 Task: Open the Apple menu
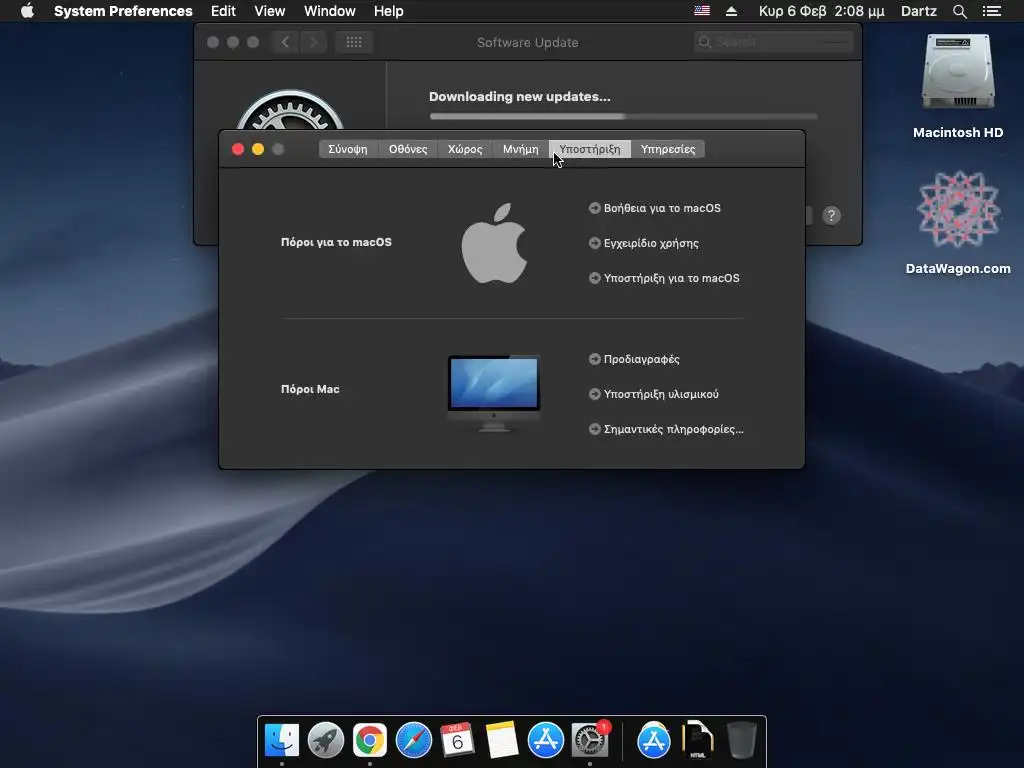pos(27,11)
